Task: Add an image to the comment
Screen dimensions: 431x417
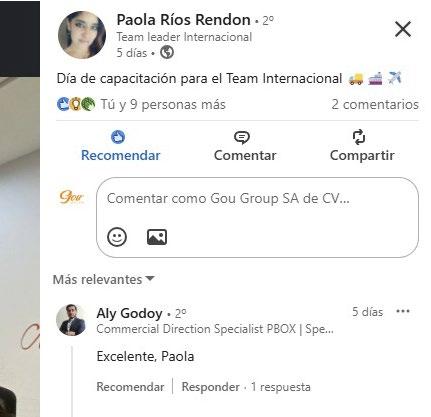Action: coord(157,237)
